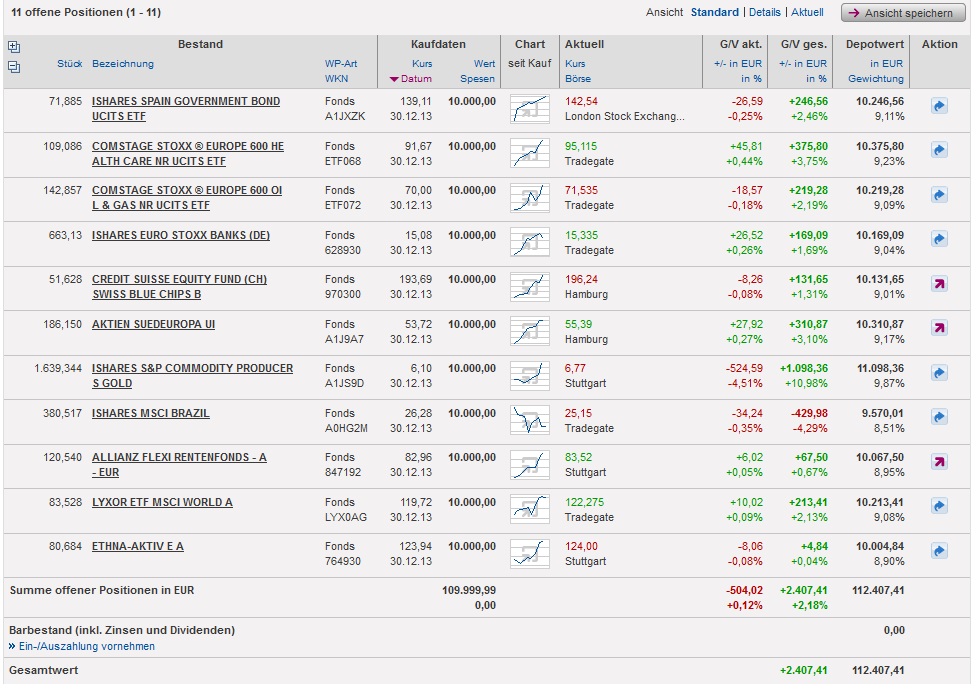Image resolution: width=979 pixels, height=693 pixels.
Task: Click magenta action icon for Allianz Flexi Rentenfonds
Action: coord(939,461)
